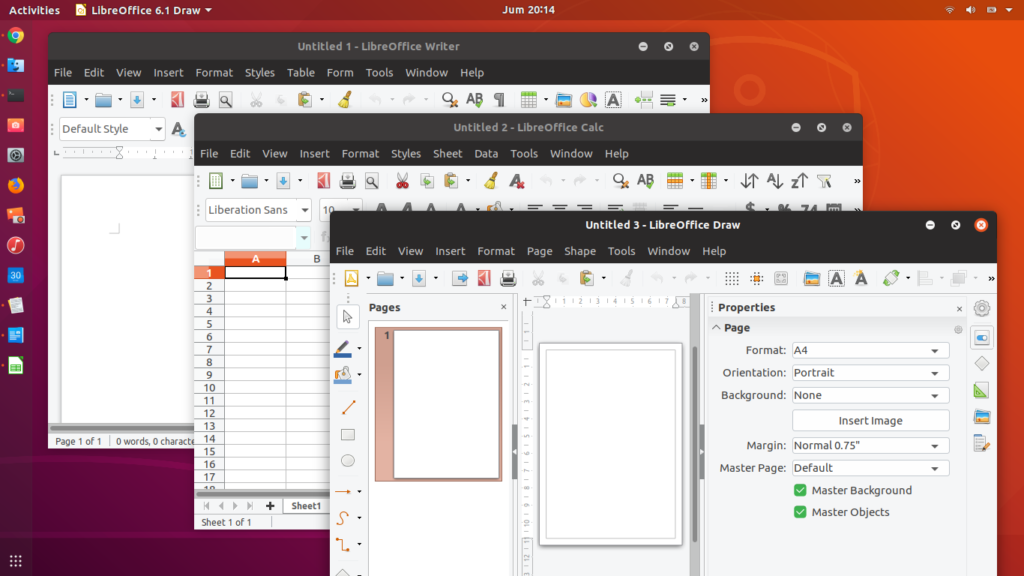Uncheck the Master Background checkbox
1024x576 pixels.
coord(800,490)
